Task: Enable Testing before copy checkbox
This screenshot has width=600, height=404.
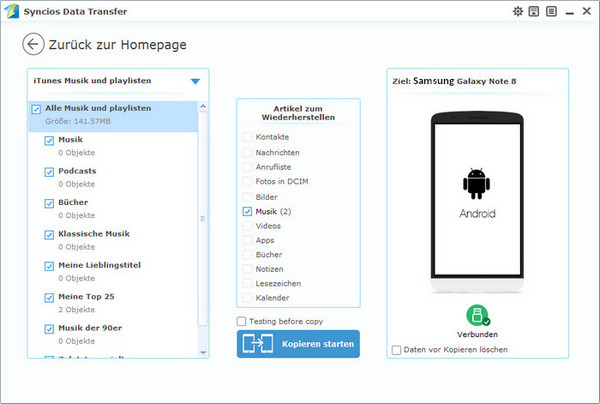Action: click(241, 321)
